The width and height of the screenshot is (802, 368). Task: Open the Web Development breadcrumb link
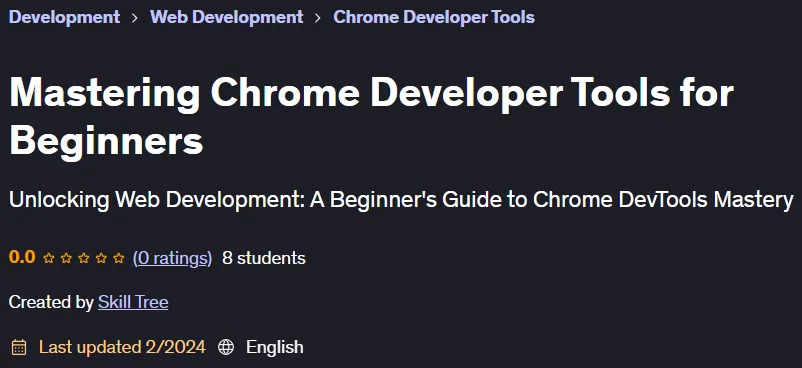point(227,17)
